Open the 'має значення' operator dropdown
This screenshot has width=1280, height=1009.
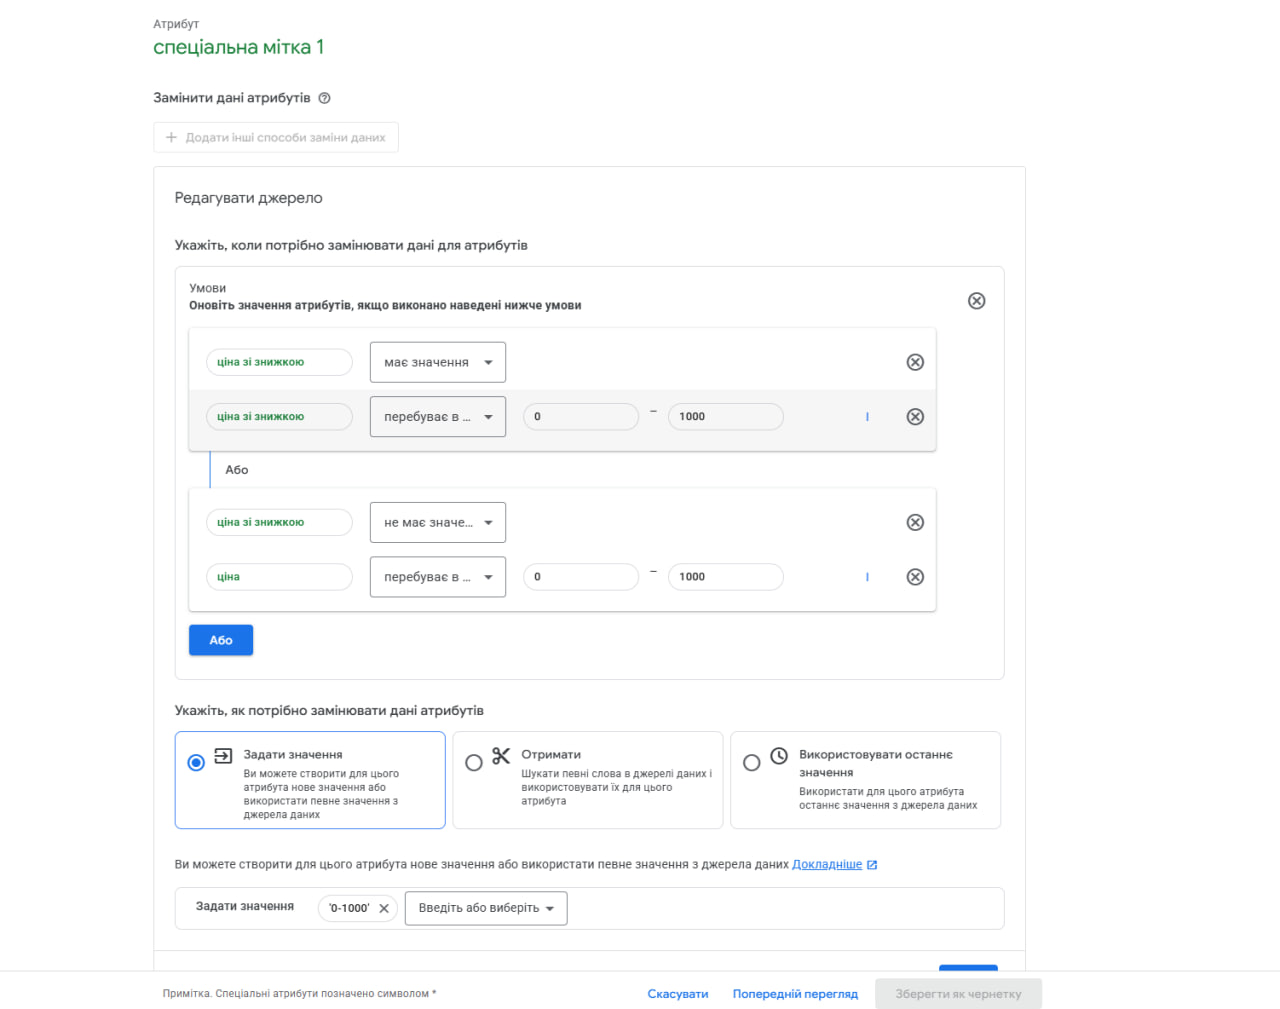point(438,362)
